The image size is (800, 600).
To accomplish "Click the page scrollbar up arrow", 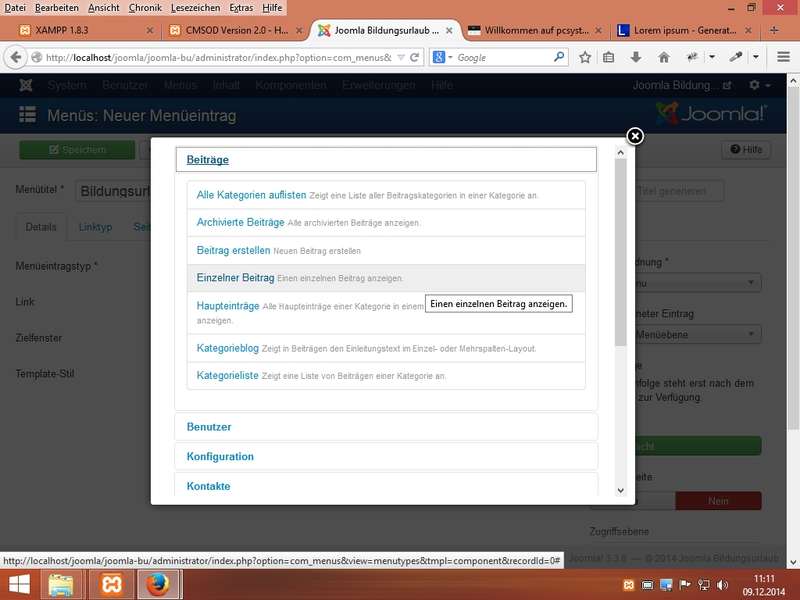I will (793, 81).
